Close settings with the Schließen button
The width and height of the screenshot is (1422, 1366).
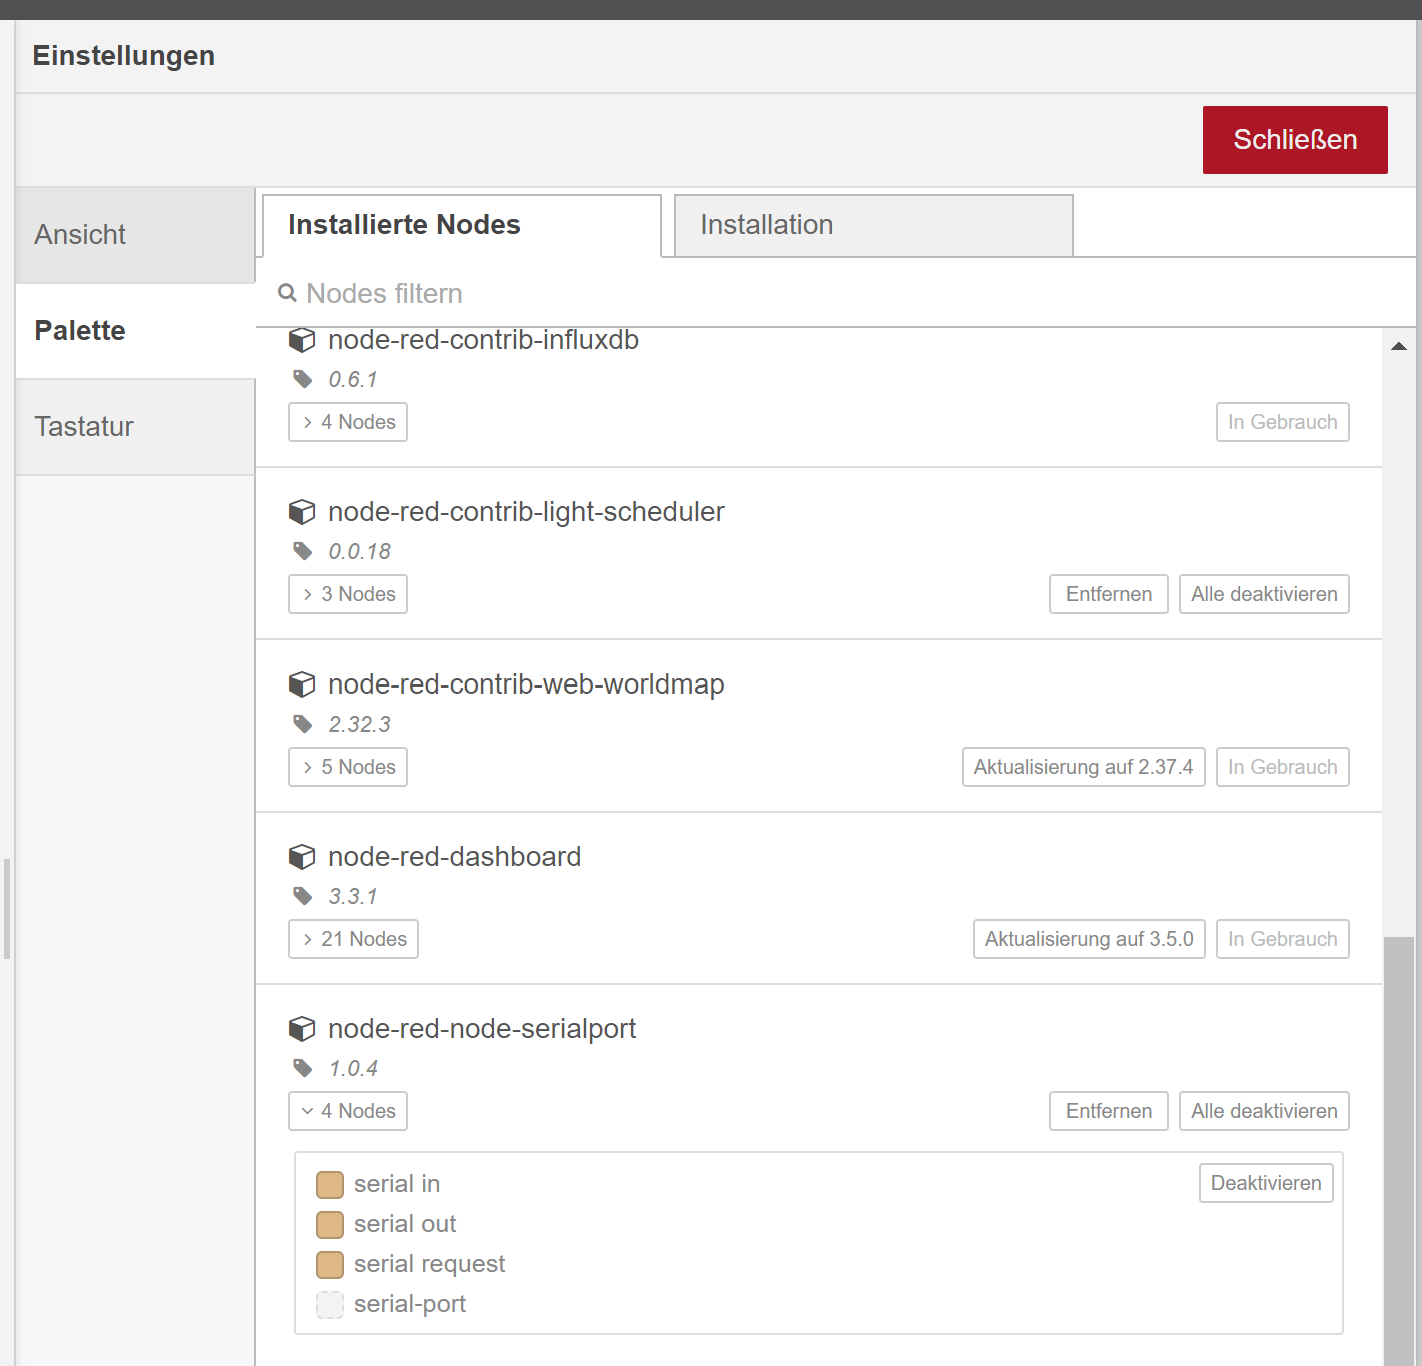coord(1295,140)
